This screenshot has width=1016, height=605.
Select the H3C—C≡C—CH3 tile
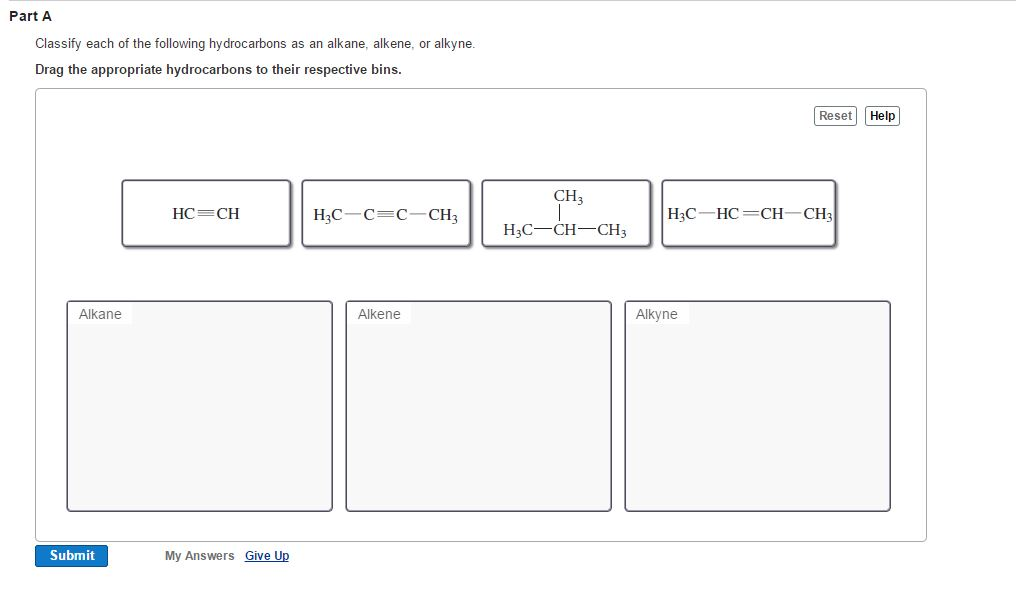[386, 212]
